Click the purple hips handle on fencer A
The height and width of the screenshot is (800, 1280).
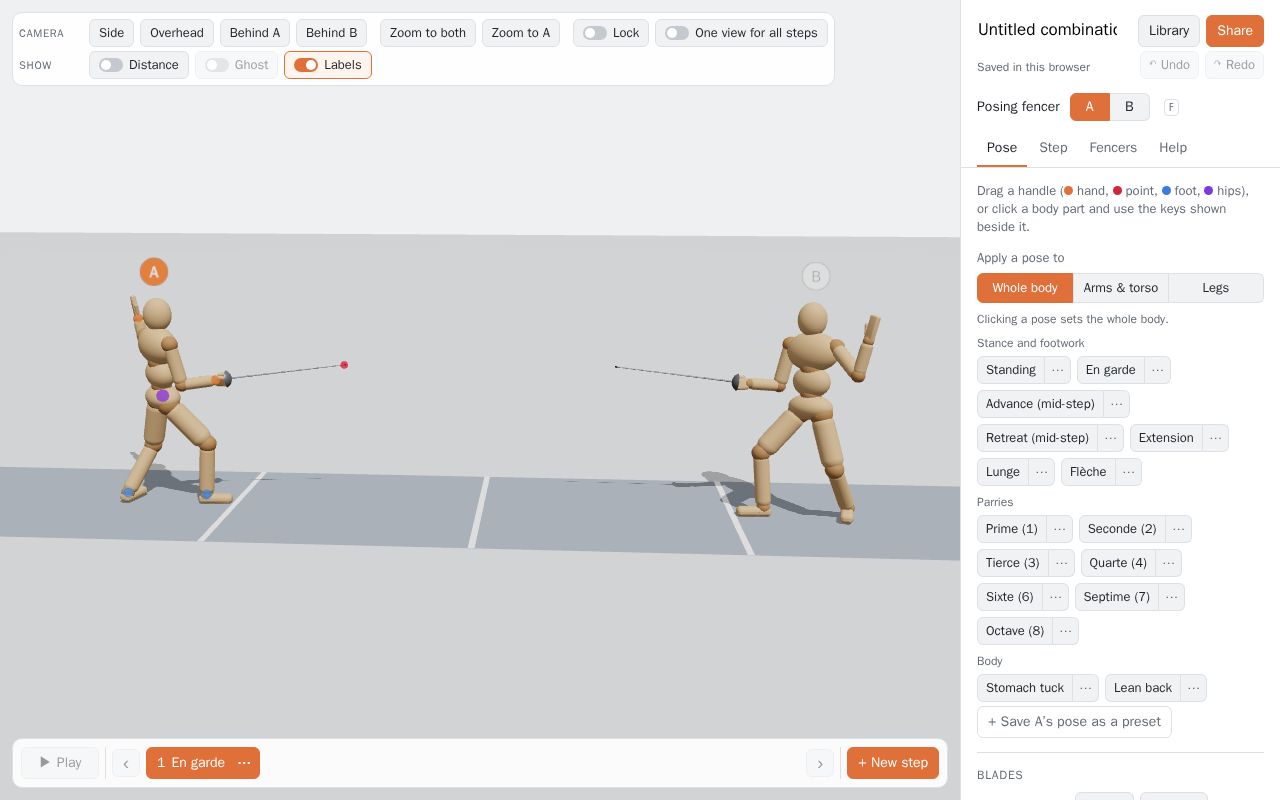[162, 396]
